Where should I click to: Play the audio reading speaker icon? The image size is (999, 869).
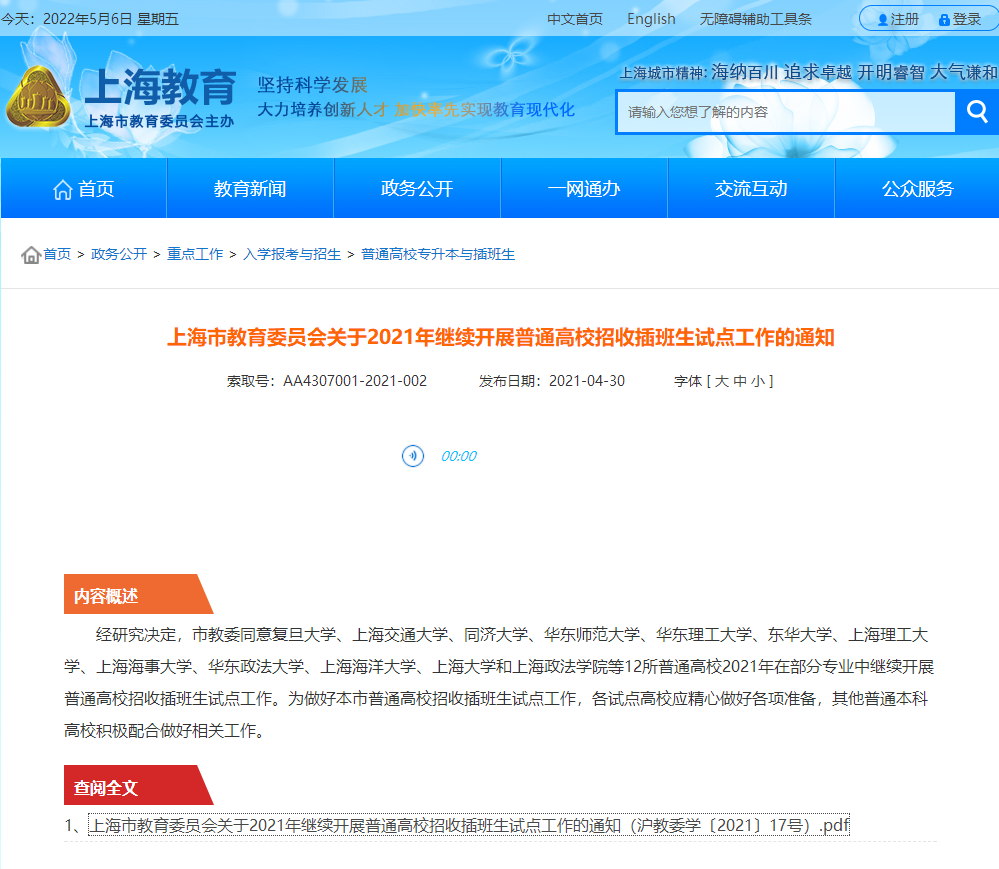413,456
